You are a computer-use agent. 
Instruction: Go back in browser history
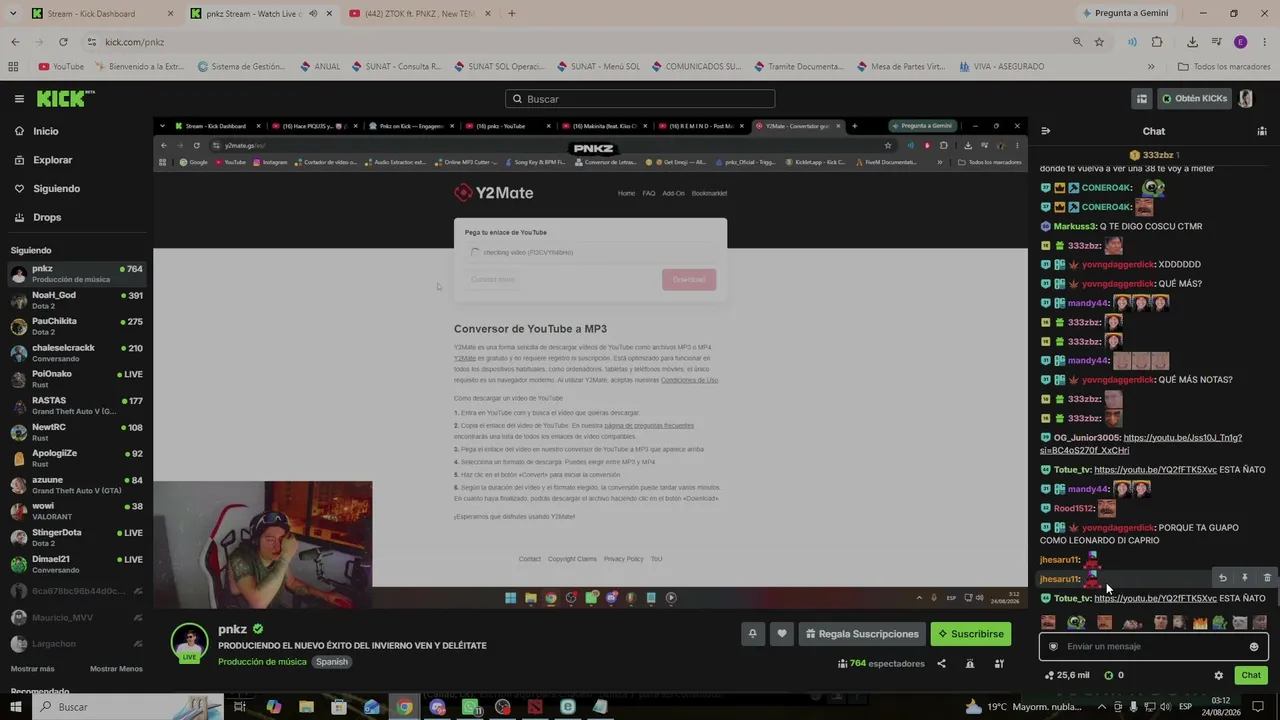pos(15,42)
